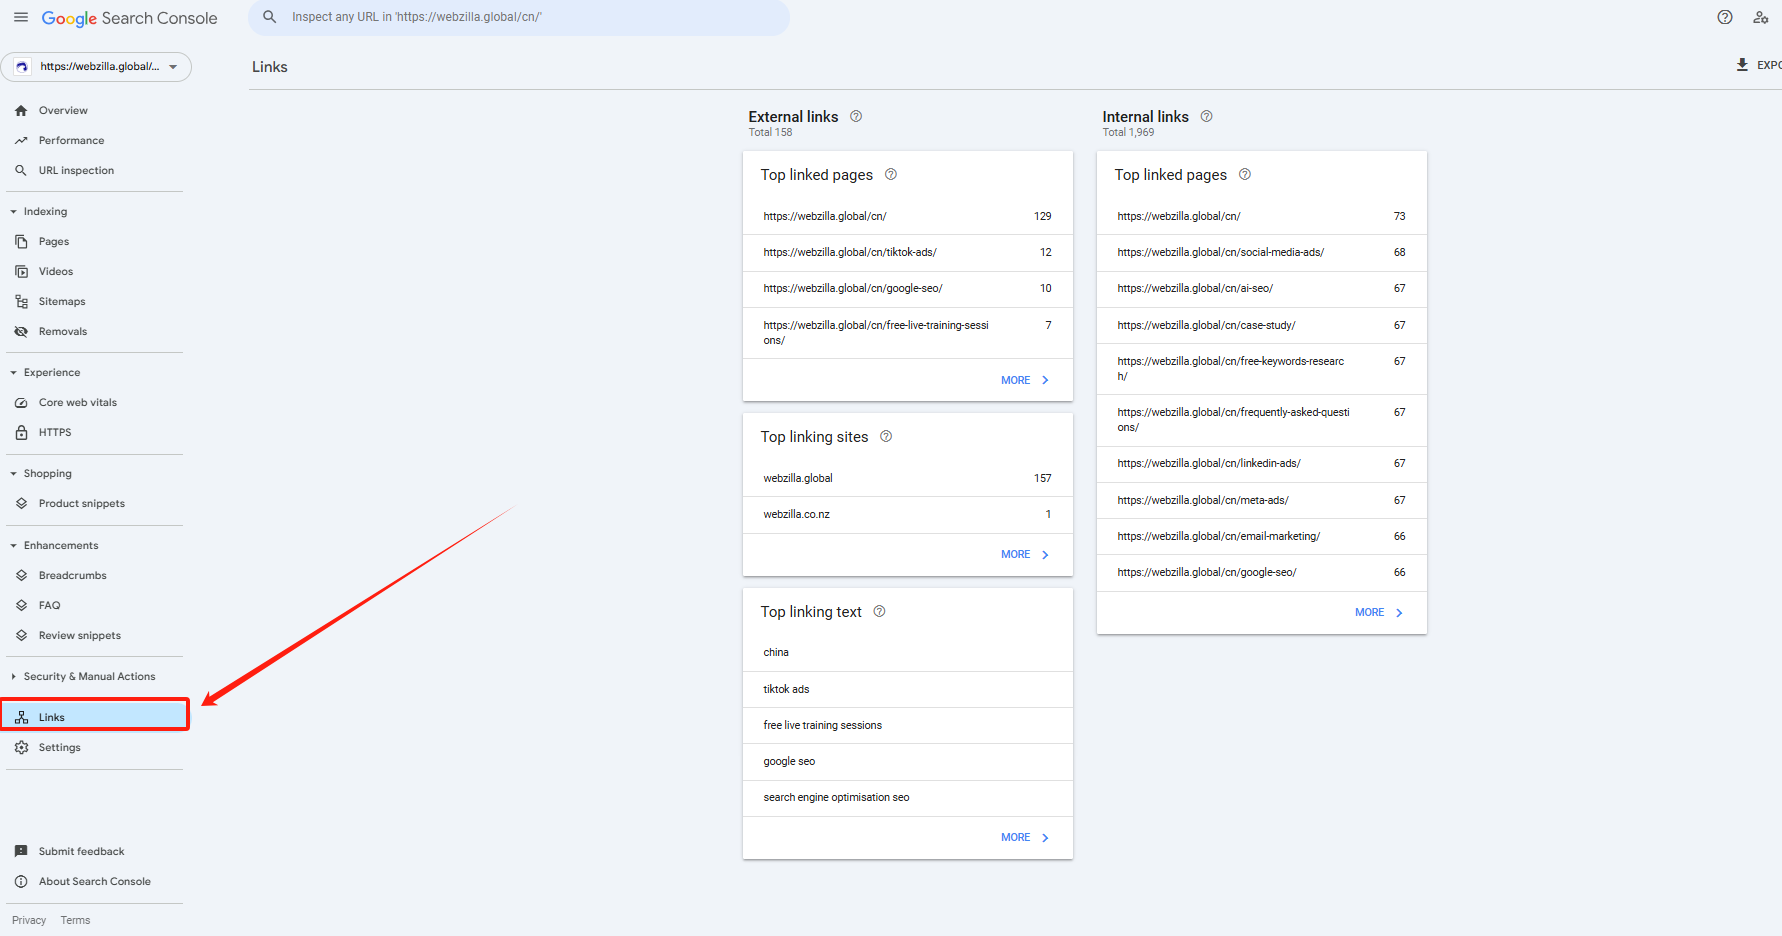Select linking text 'tiktok ads'
This screenshot has height=936, width=1782.
tap(908, 689)
